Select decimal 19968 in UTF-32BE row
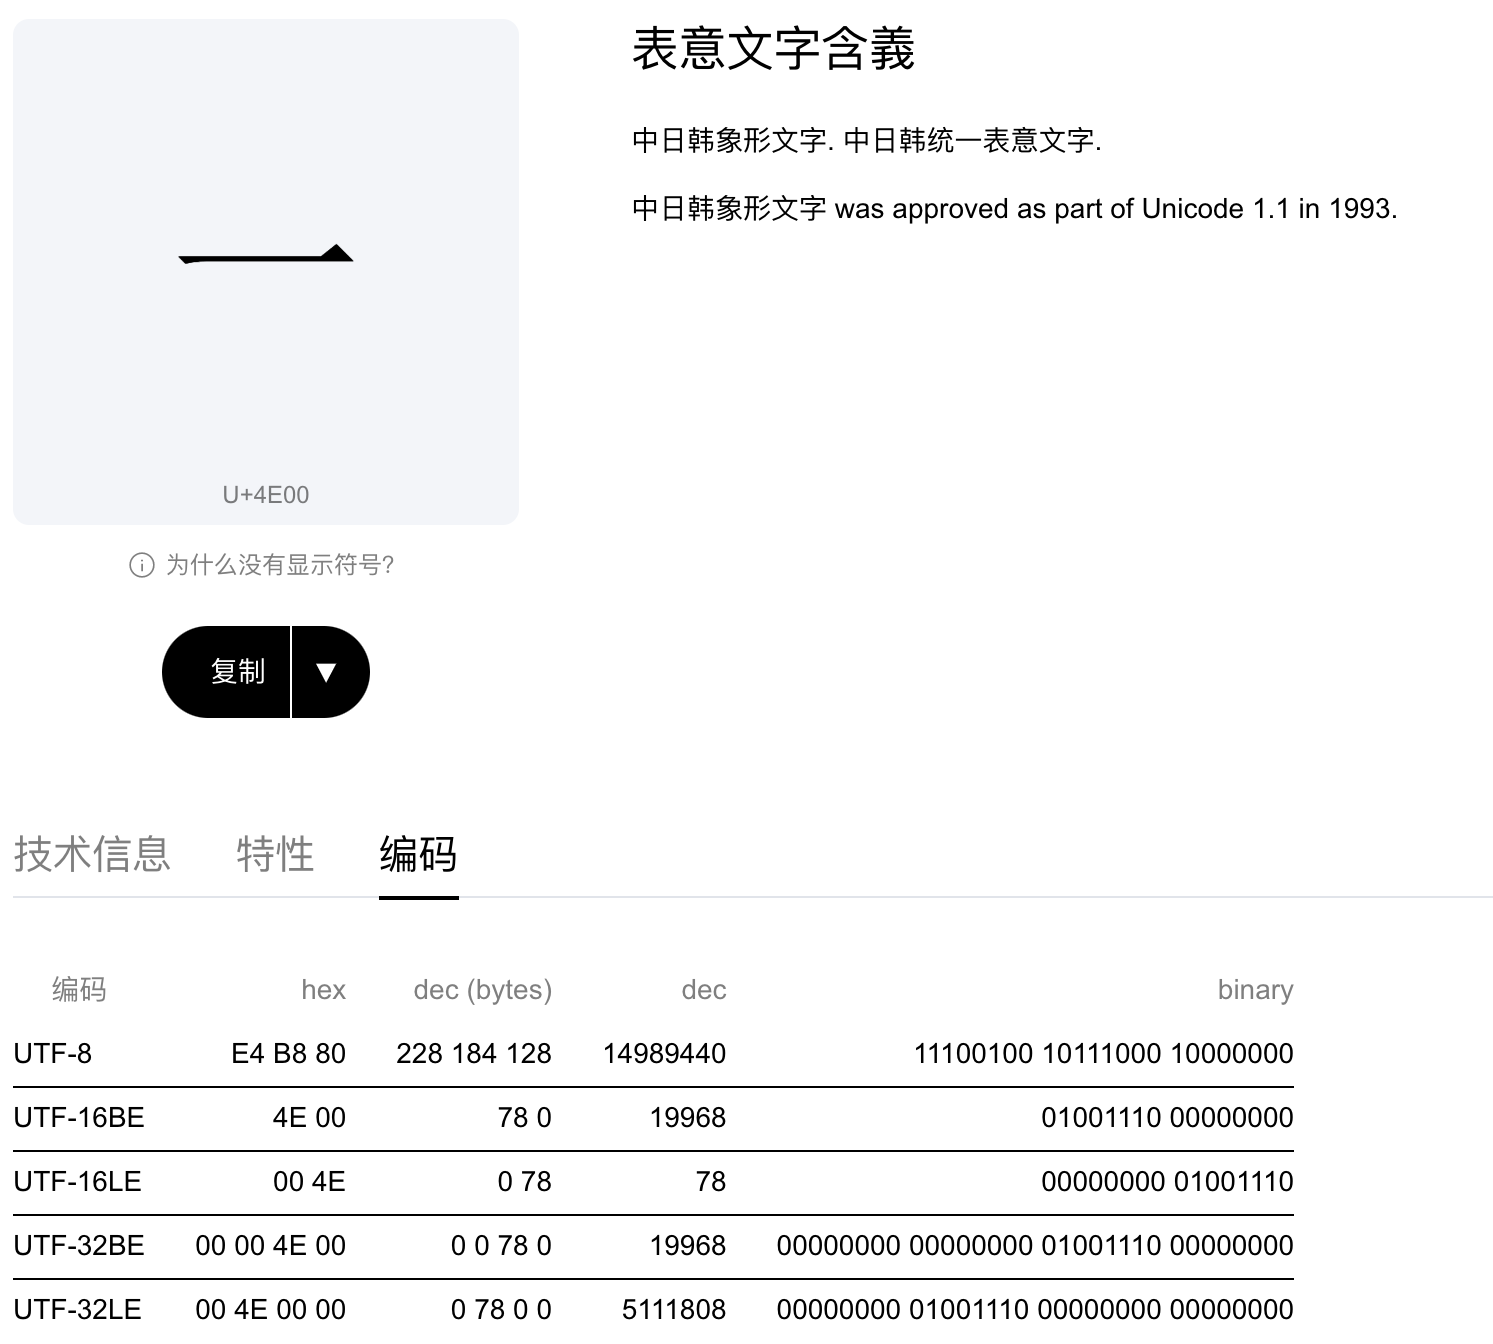This screenshot has width=1493, height=1344. (688, 1246)
